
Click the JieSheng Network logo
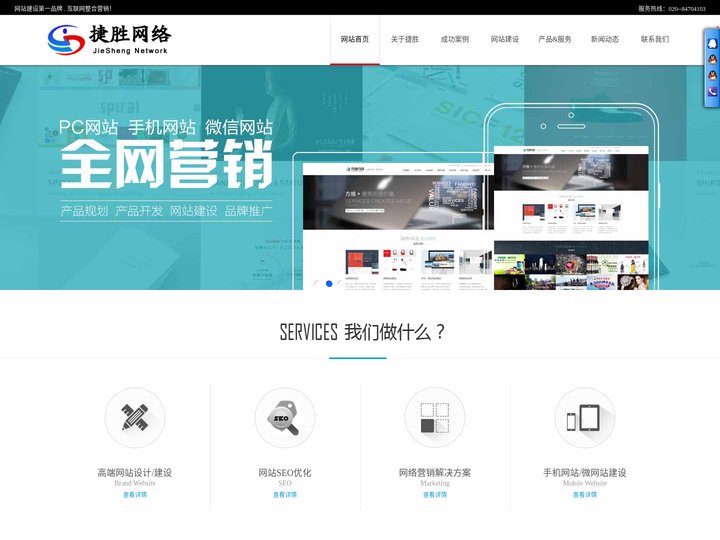coord(109,39)
